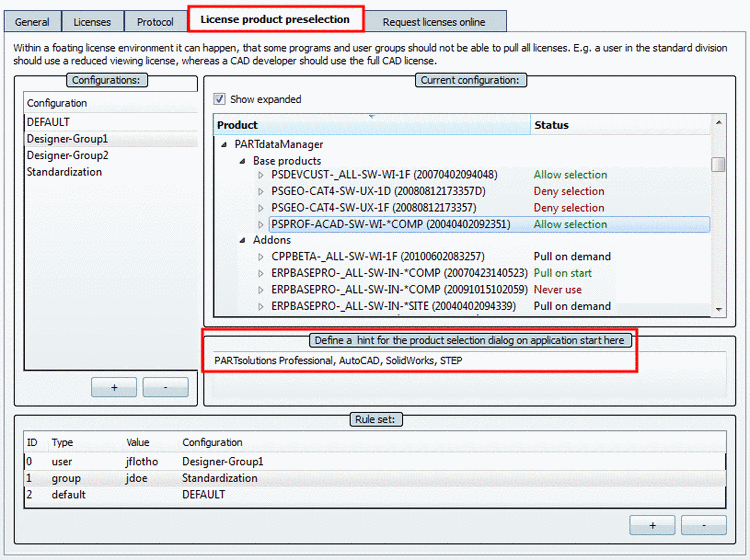Expand CPPBETA-_ALL-SW-WI-1F addon row
Viewport: 750px width, 560px height.
coord(261,257)
